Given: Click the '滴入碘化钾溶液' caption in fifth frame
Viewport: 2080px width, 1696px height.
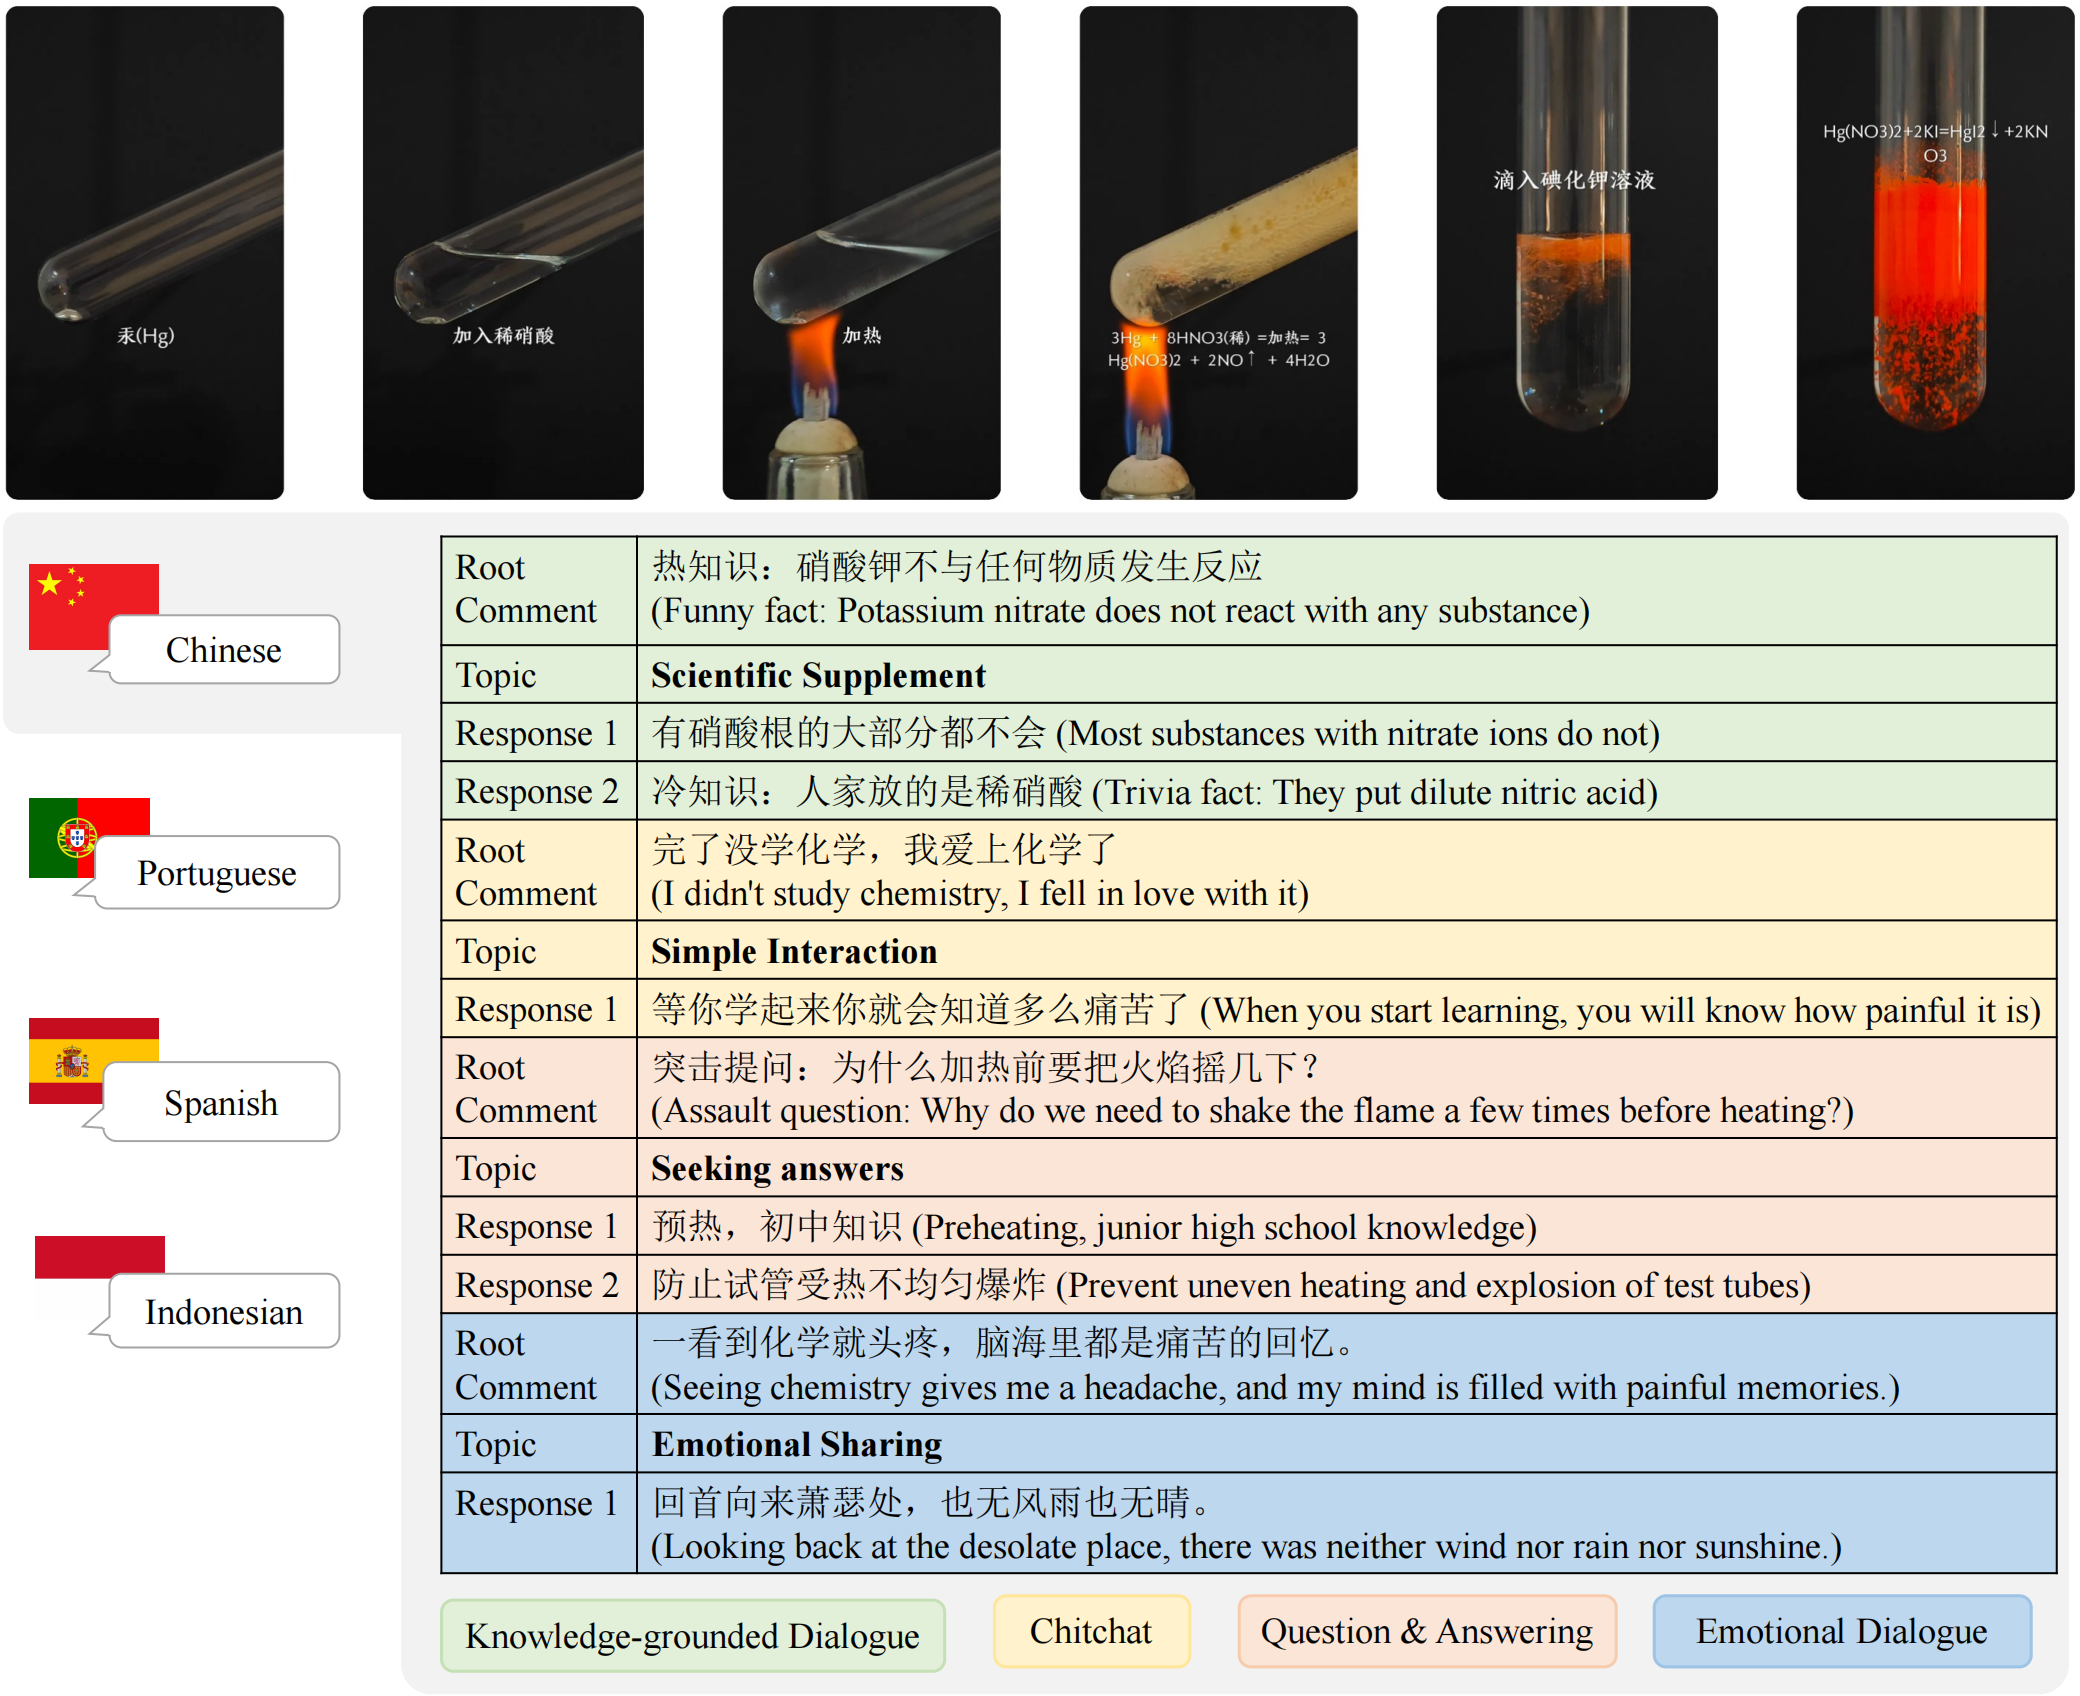Looking at the screenshot, I should click(x=1575, y=180).
